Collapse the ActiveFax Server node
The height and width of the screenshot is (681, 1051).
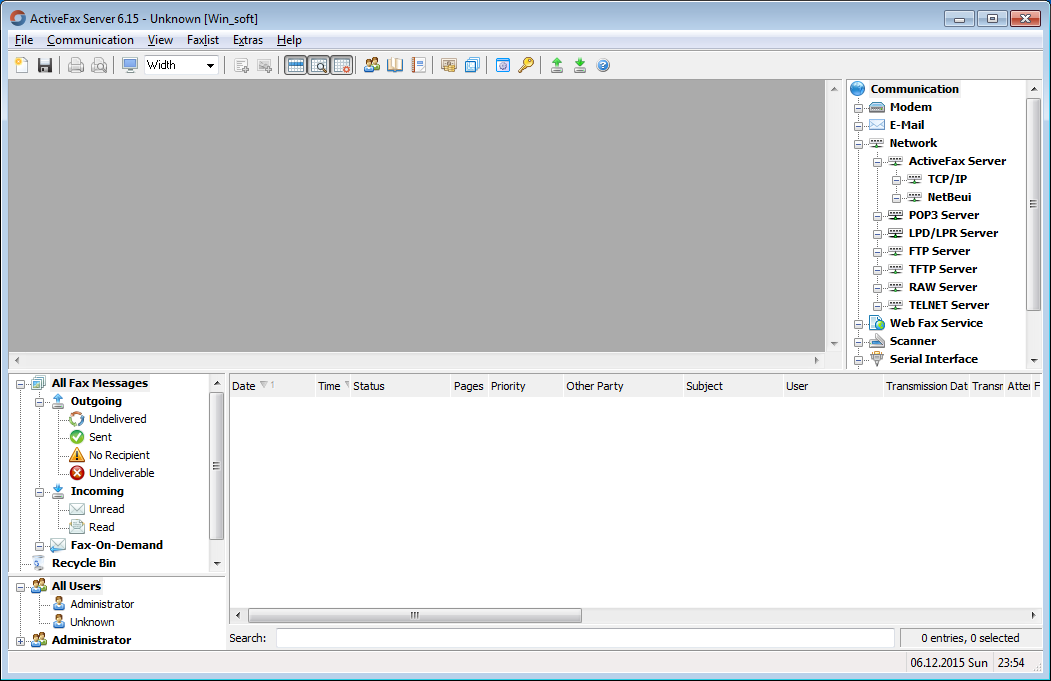[x=877, y=162]
